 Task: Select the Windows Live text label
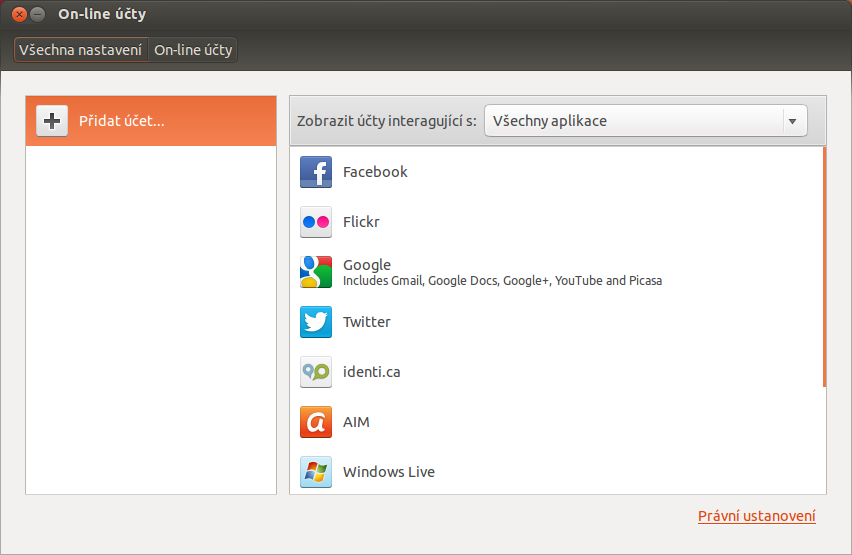389,472
